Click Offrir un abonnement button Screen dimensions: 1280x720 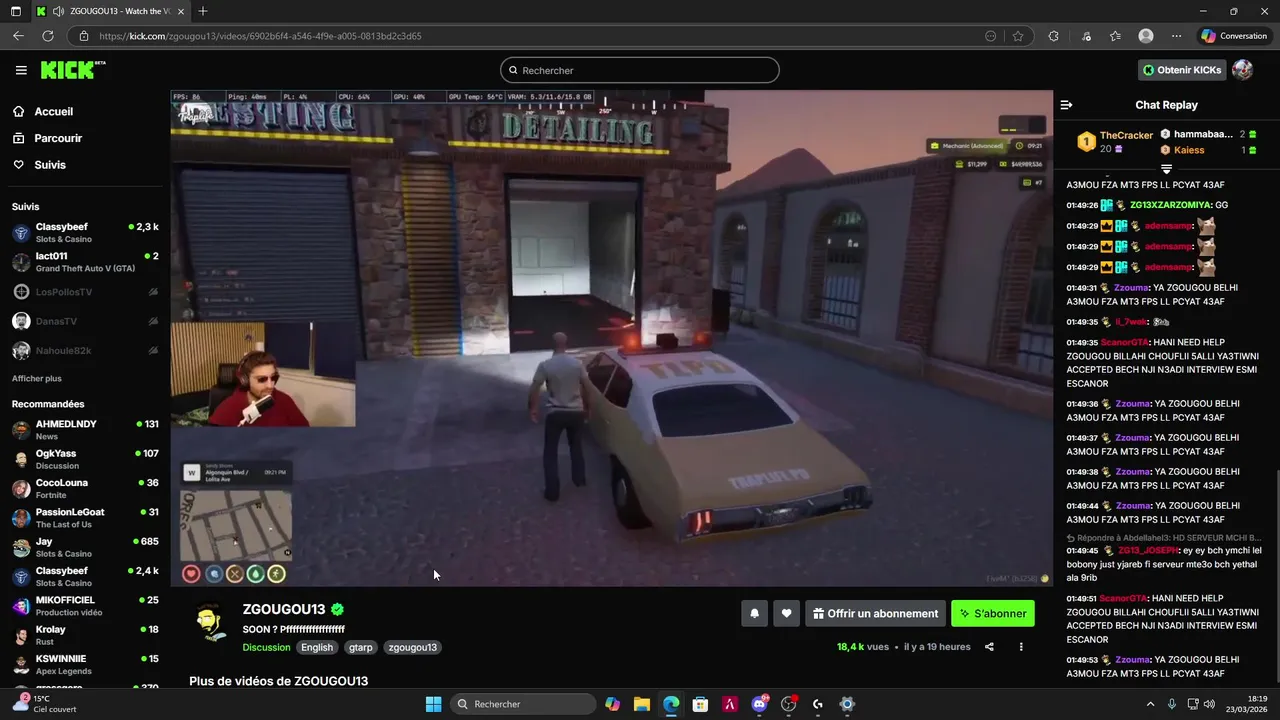(876, 614)
